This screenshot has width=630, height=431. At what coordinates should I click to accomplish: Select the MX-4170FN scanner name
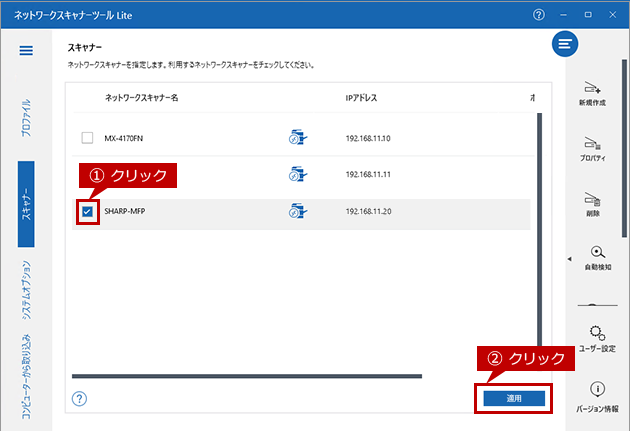click(124, 138)
